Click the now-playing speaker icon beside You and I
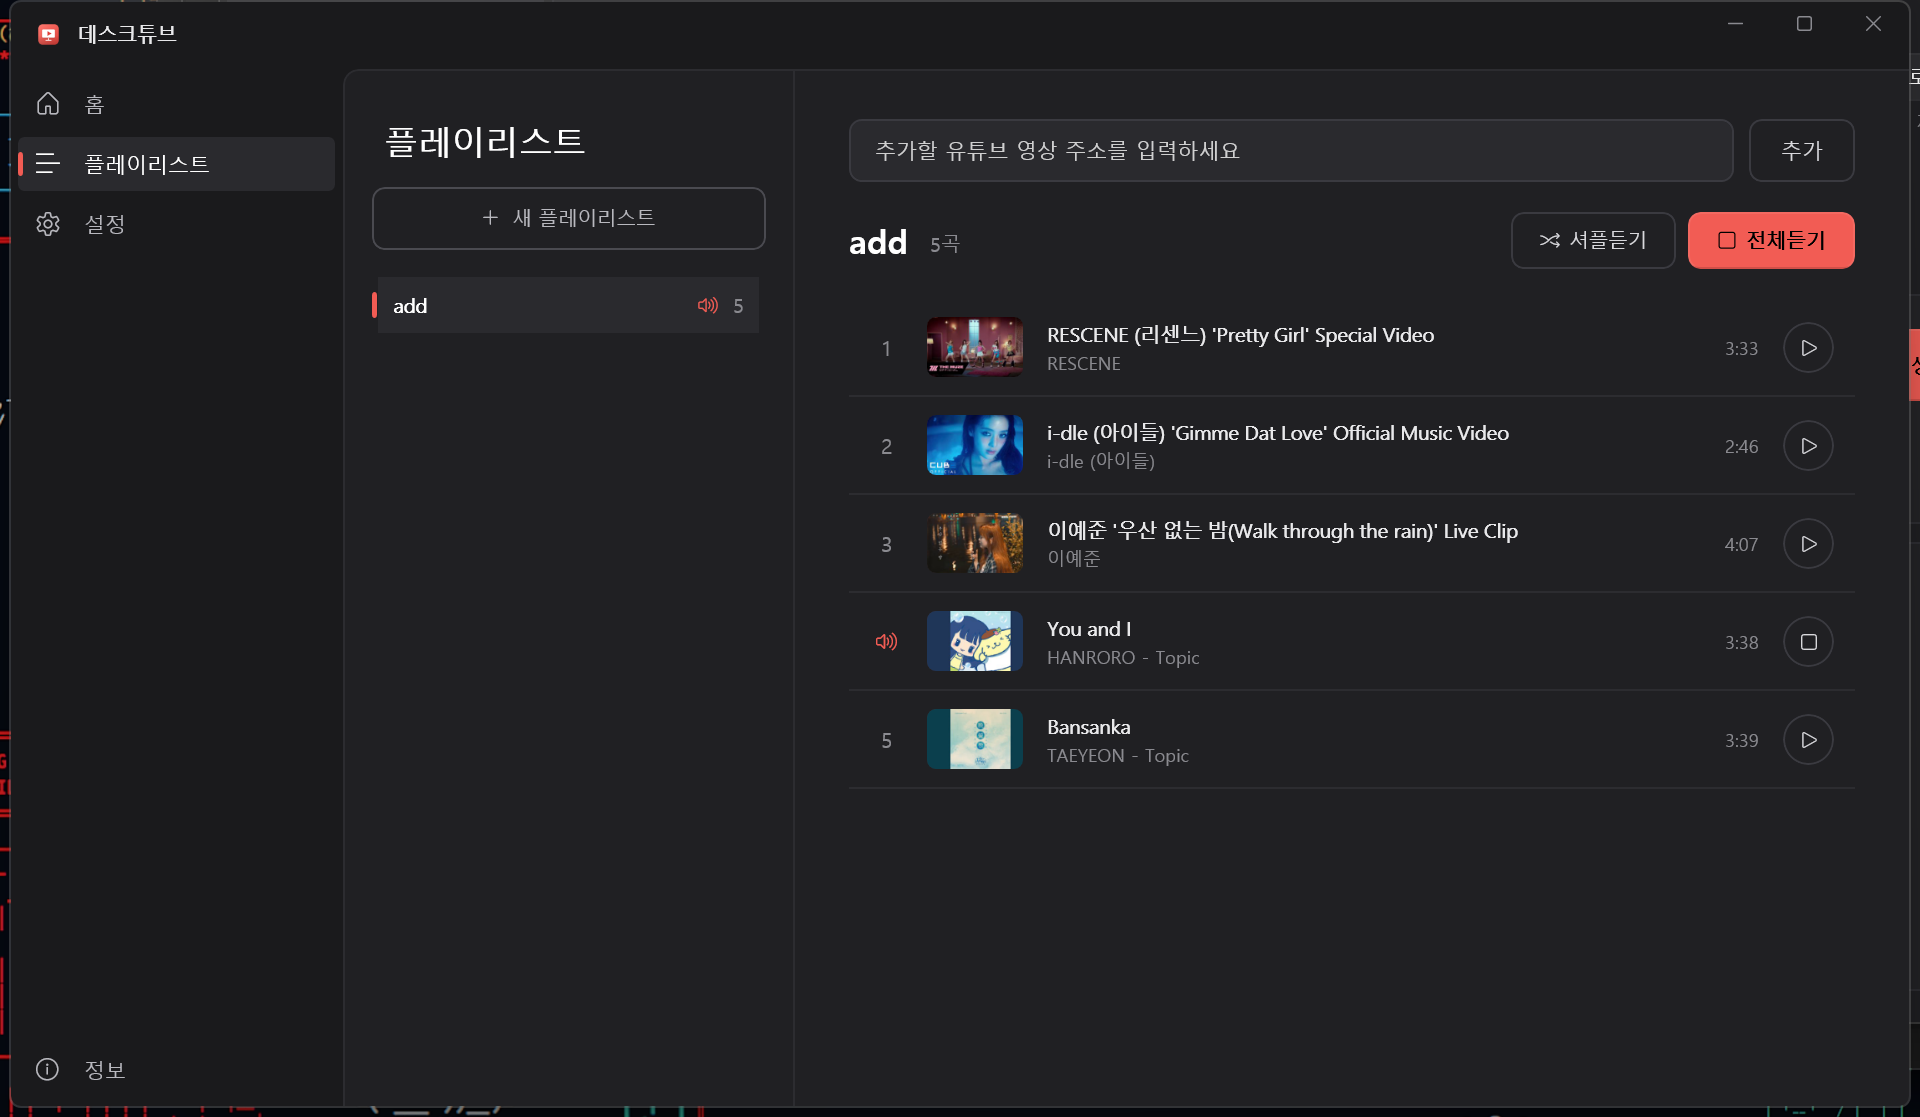The image size is (1920, 1117). click(886, 642)
